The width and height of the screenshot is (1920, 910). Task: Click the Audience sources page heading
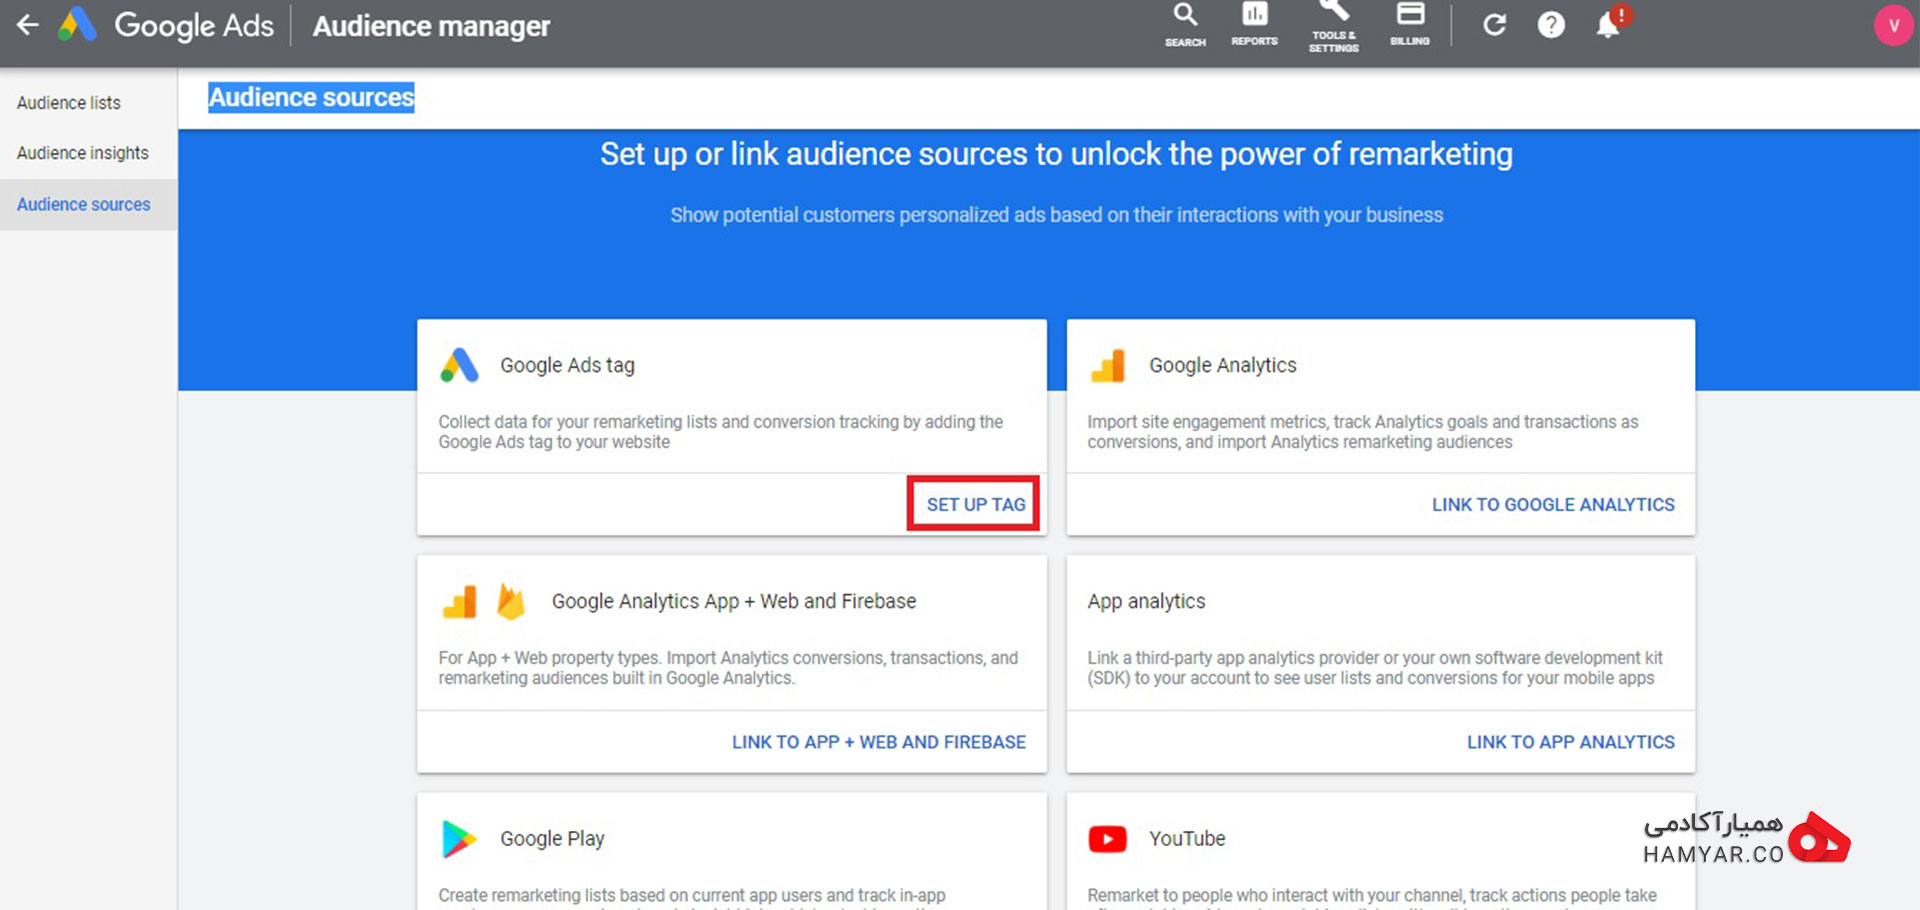tap(311, 97)
